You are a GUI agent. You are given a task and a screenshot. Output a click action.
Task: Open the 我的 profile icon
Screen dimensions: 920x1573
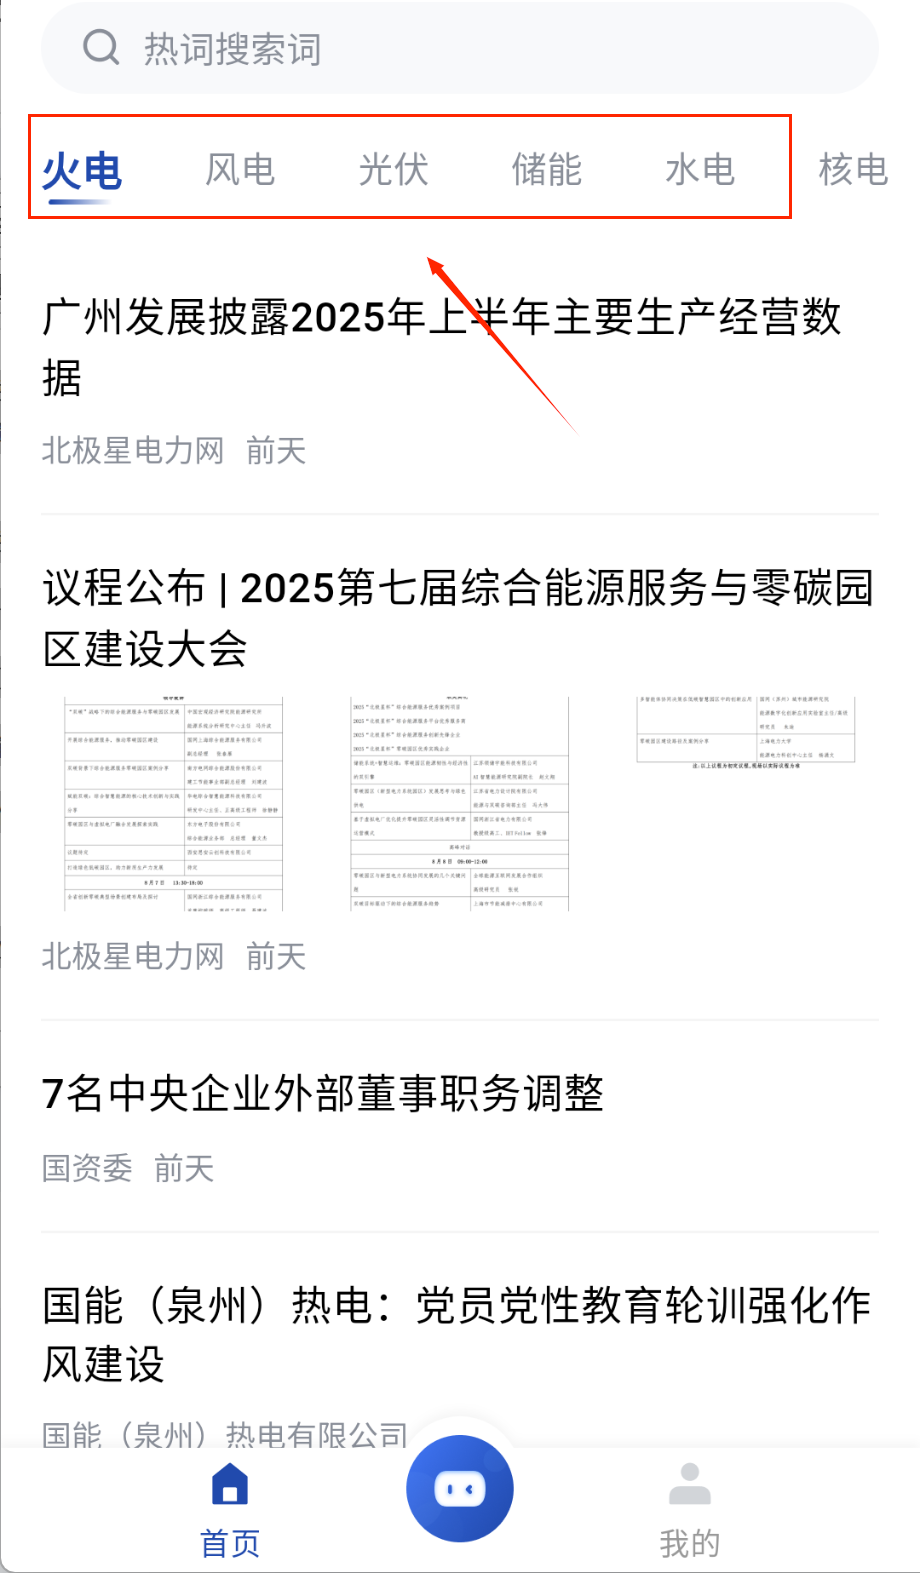[x=689, y=1484]
